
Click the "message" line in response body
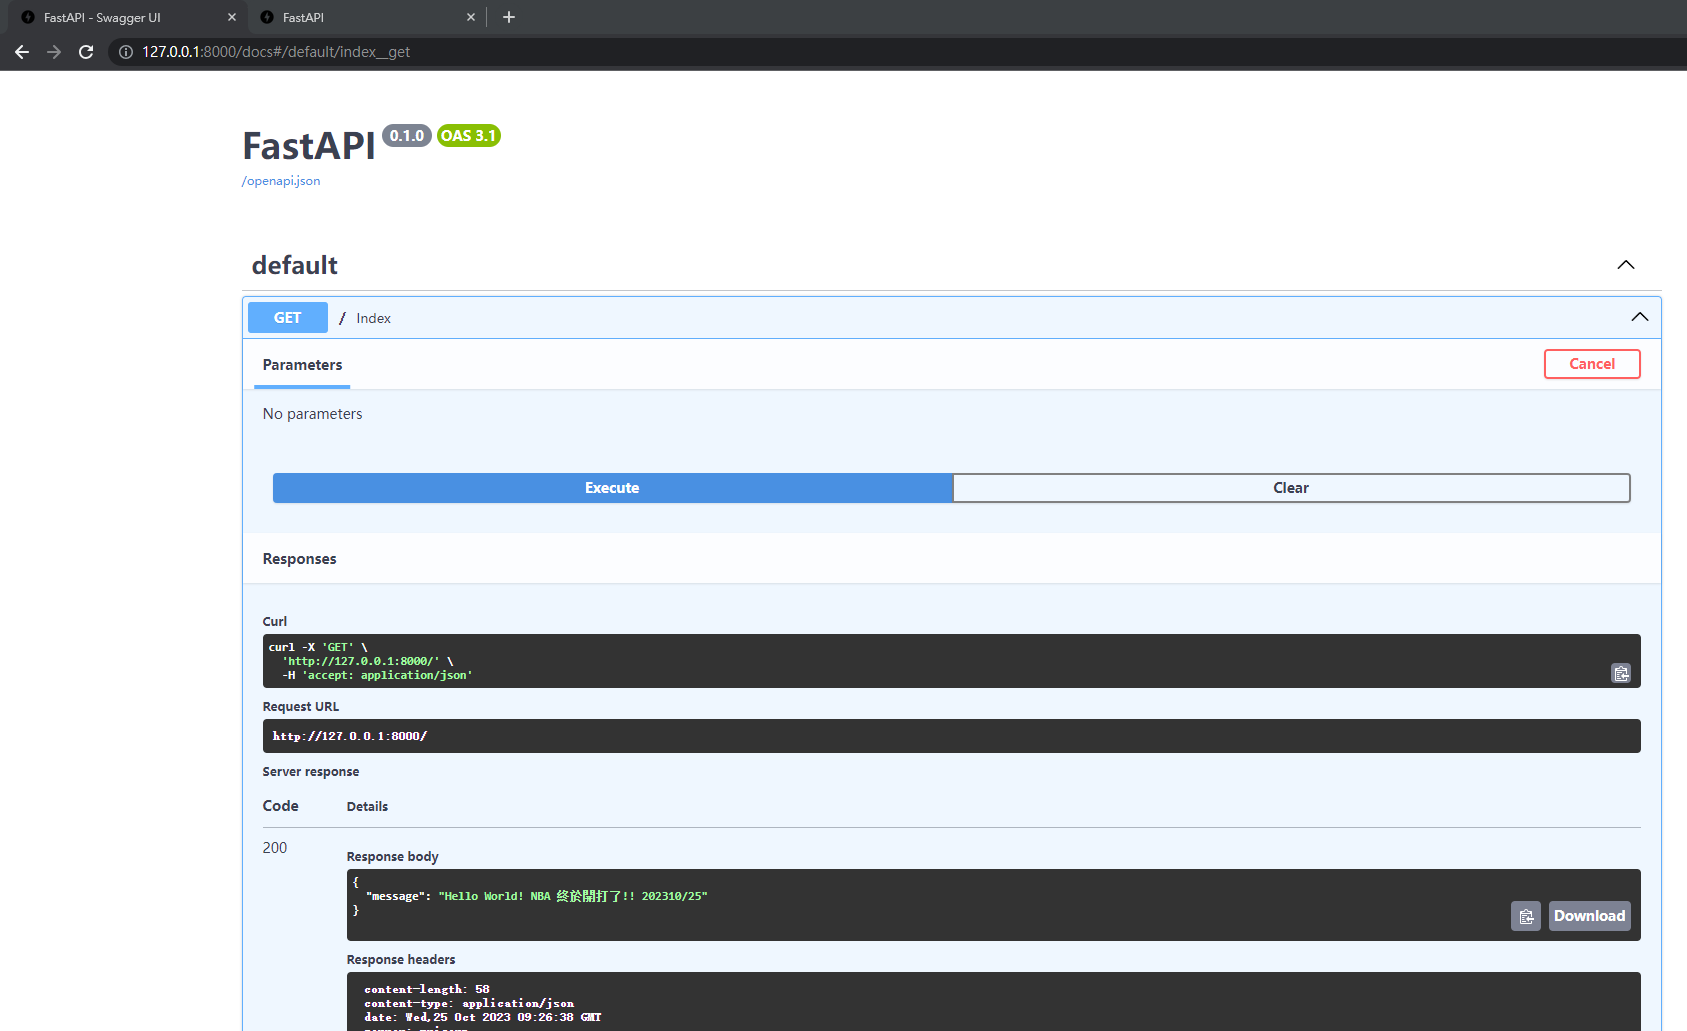(x=536, y=896)
